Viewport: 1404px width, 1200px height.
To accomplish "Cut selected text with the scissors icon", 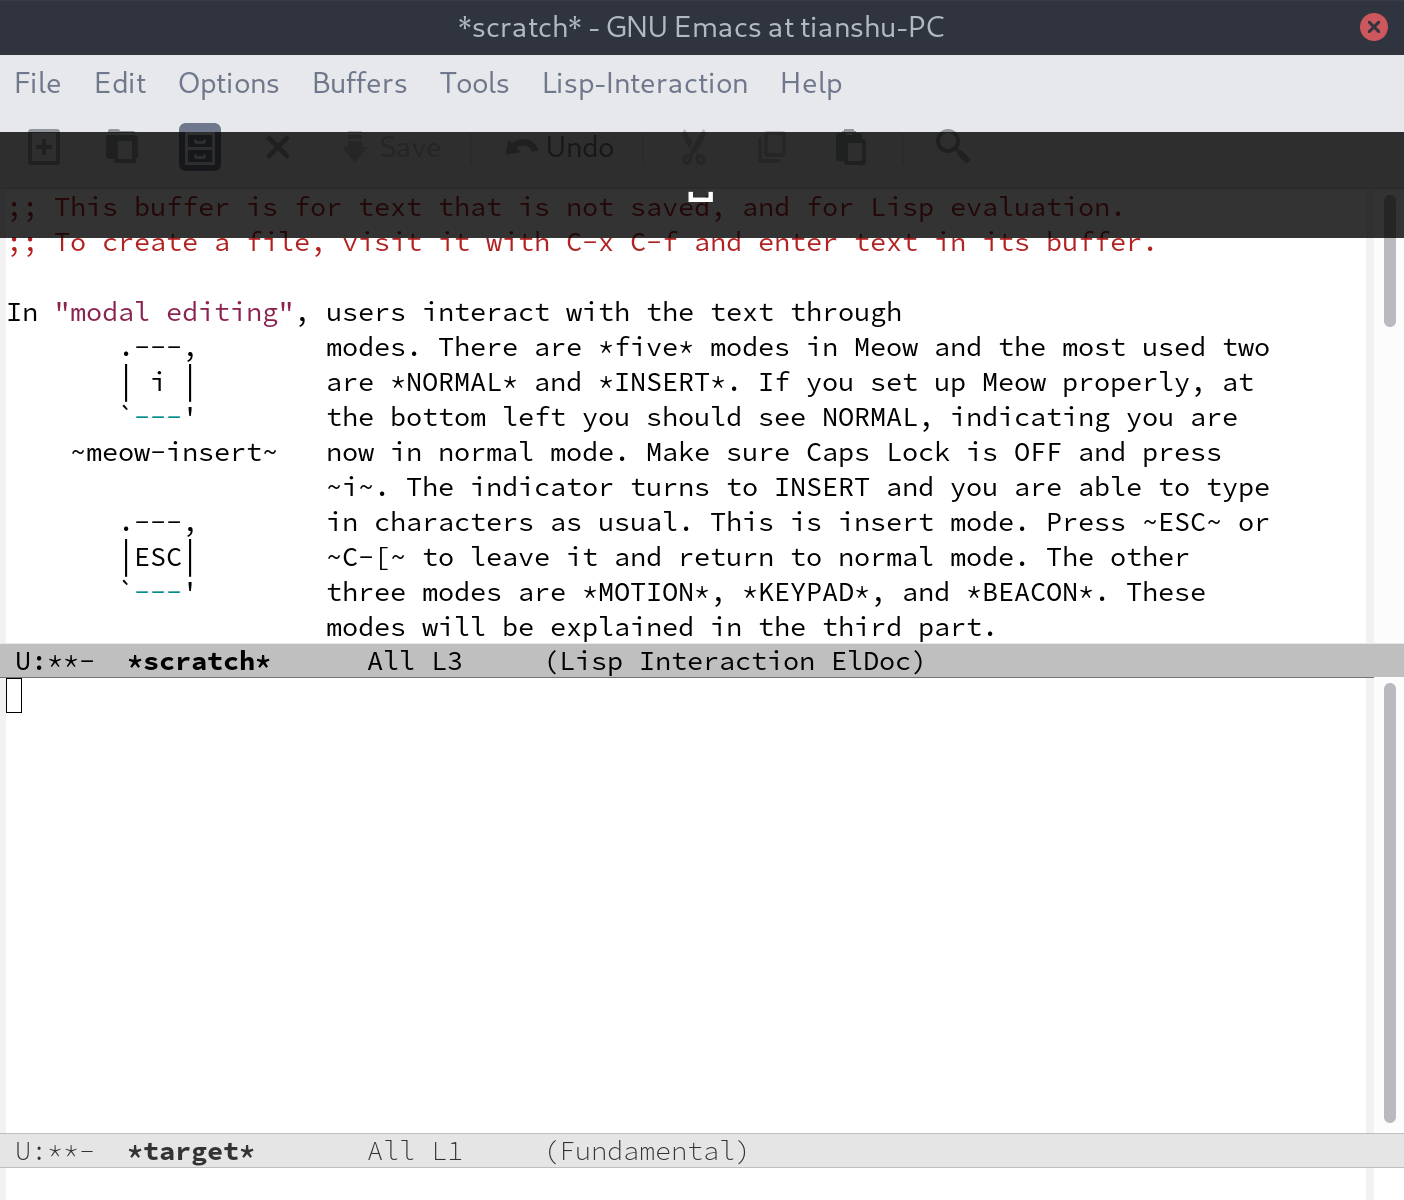I will [694, 147].
